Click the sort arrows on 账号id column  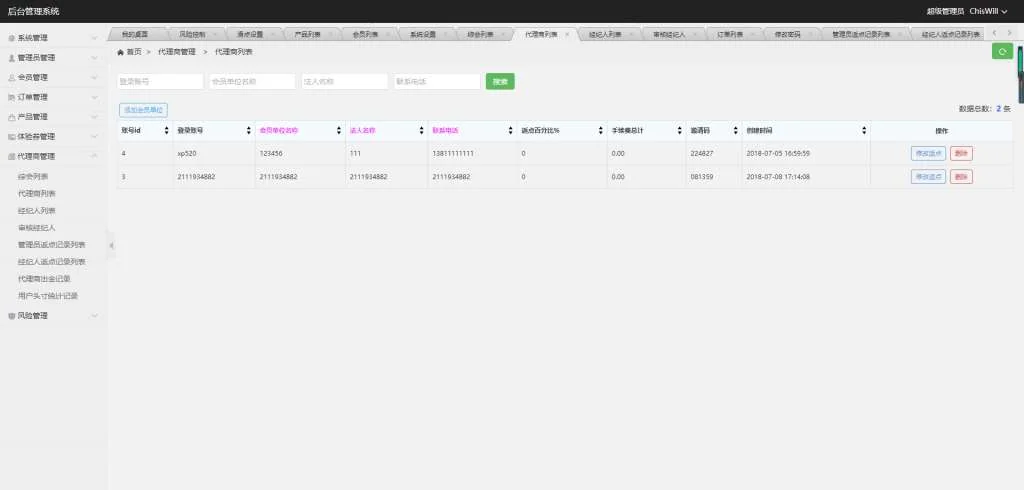point(166,131)
